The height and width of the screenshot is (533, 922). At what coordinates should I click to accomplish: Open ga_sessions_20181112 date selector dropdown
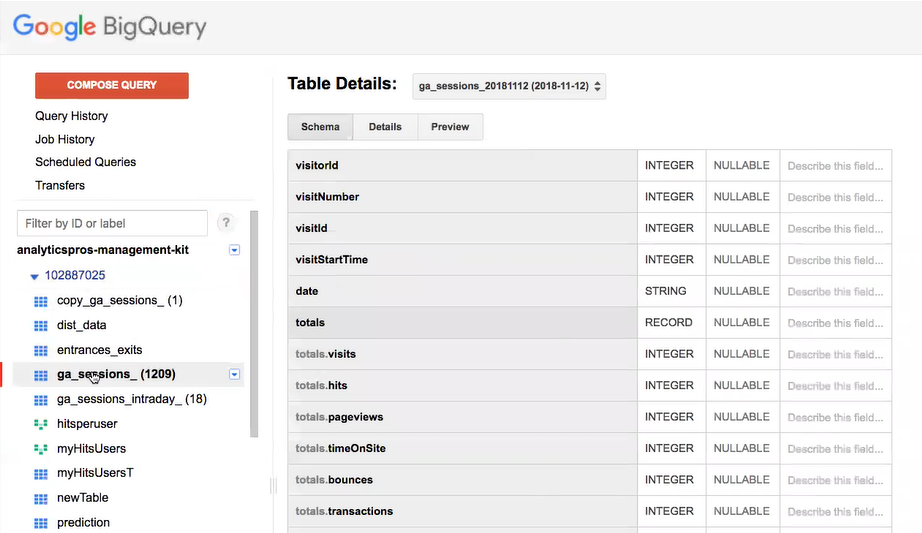click(509, 86)
